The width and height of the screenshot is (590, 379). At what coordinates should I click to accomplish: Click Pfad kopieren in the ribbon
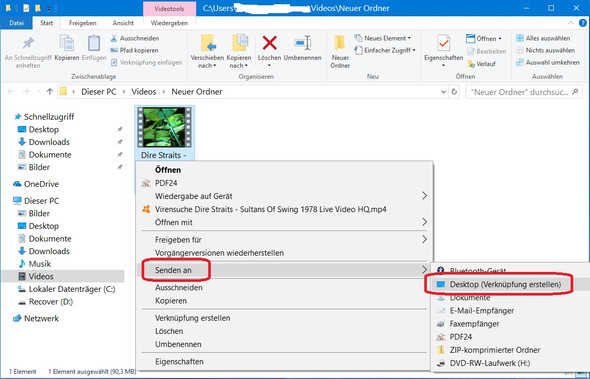(x=134, y=50)
